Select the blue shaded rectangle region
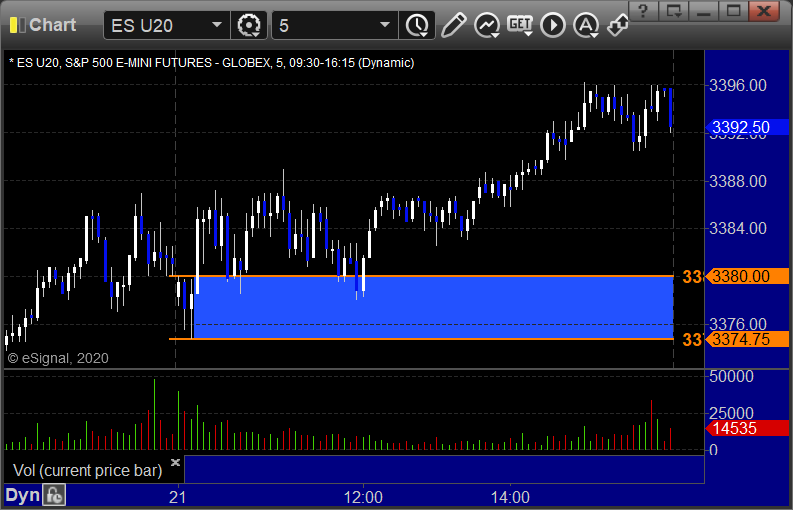Screen dimensions: 793x510 [x=433, y=308]
